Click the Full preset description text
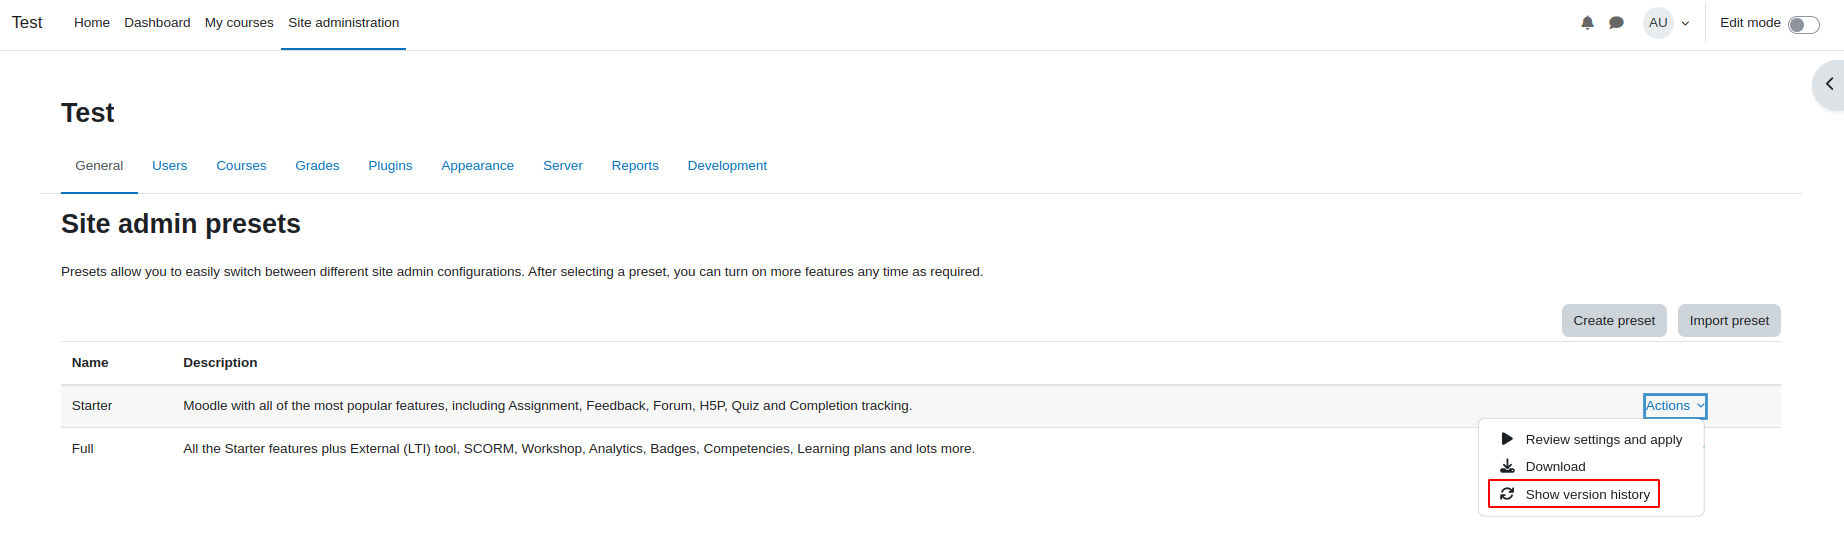 (579, 449)
